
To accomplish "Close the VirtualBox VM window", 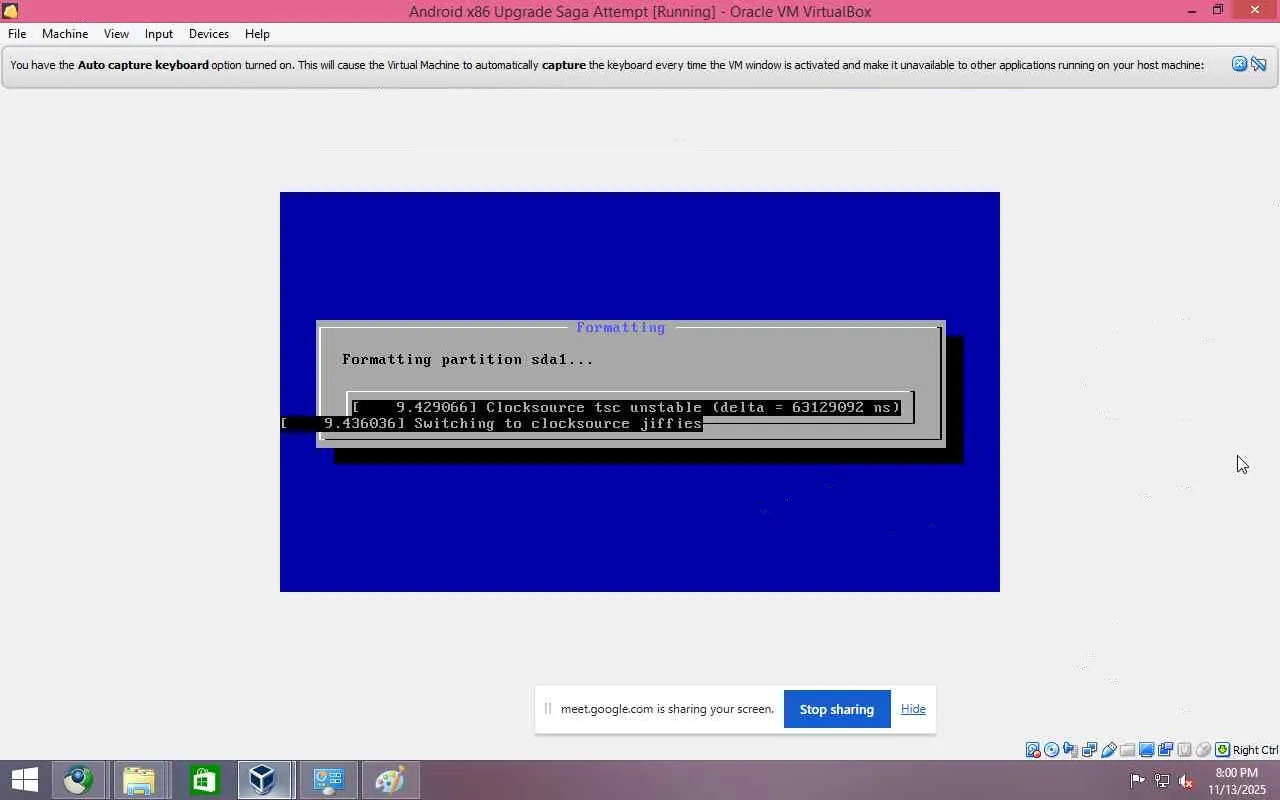I will point(1256,11).
